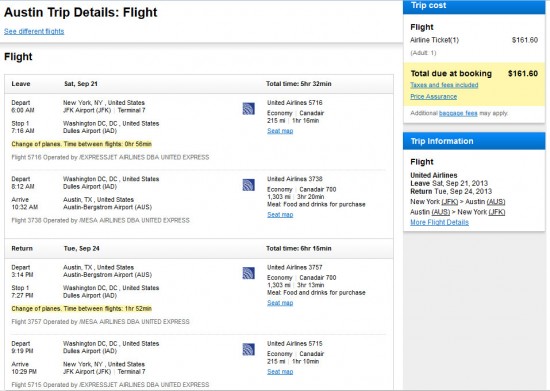Click United Airlines logo for flight 3738
Screen dimensions: 550x391
248,185
